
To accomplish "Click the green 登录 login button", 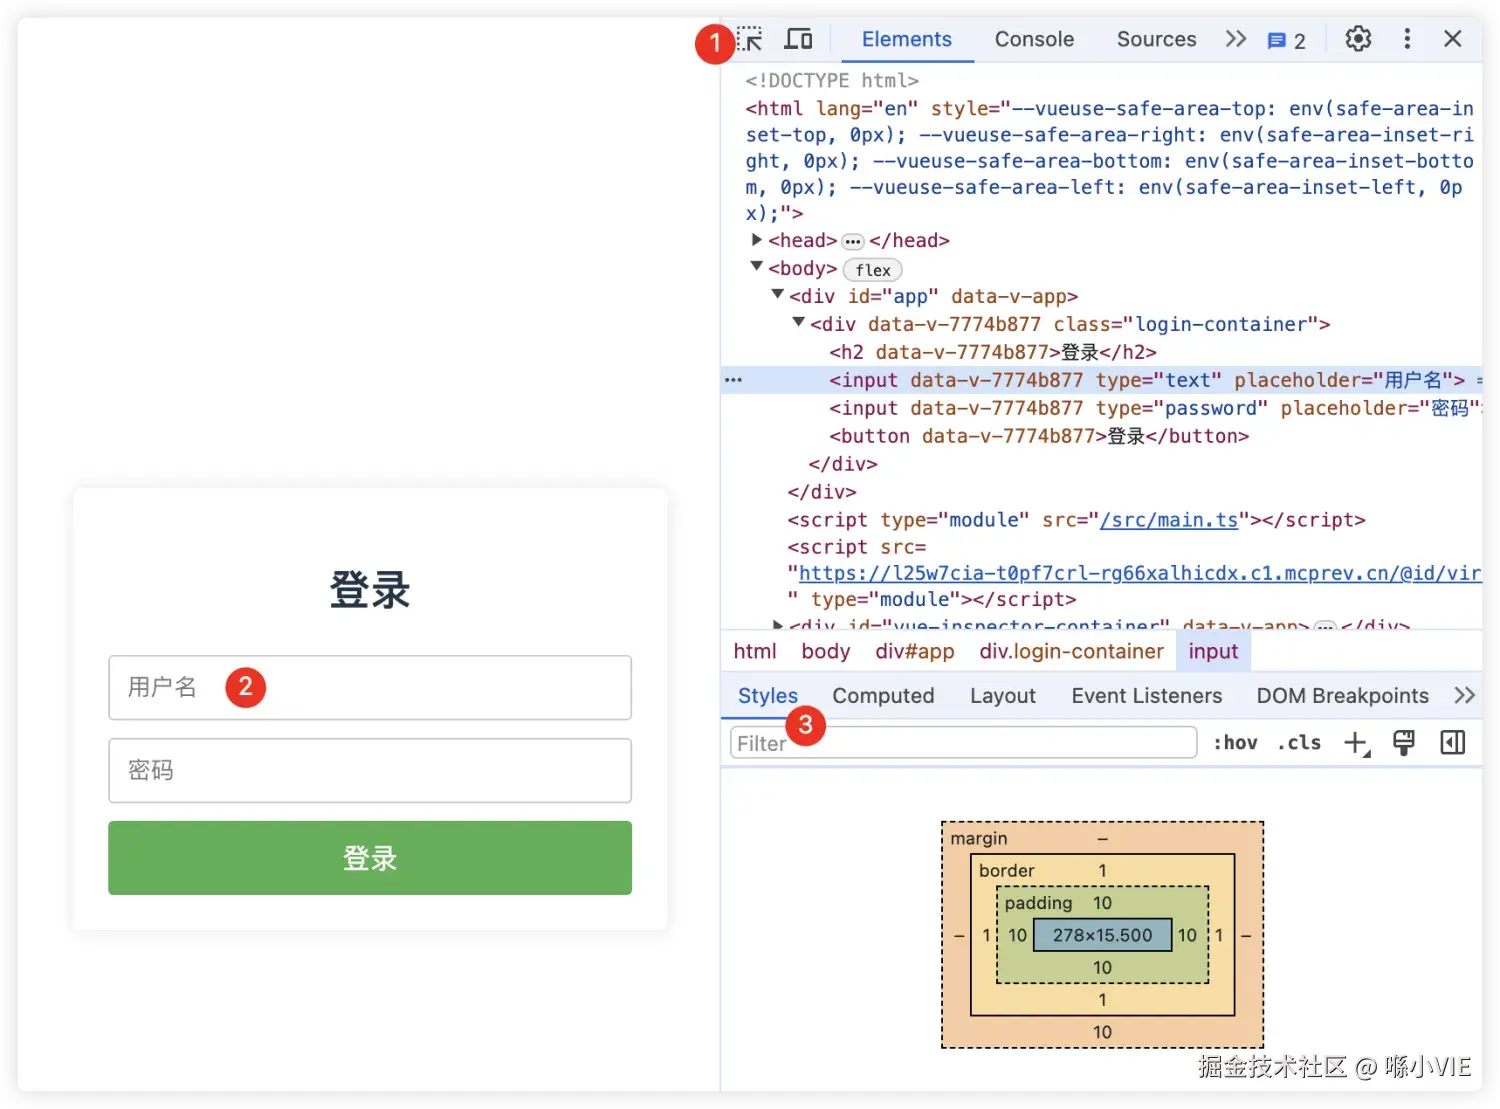I will click(x=370, y=858).
